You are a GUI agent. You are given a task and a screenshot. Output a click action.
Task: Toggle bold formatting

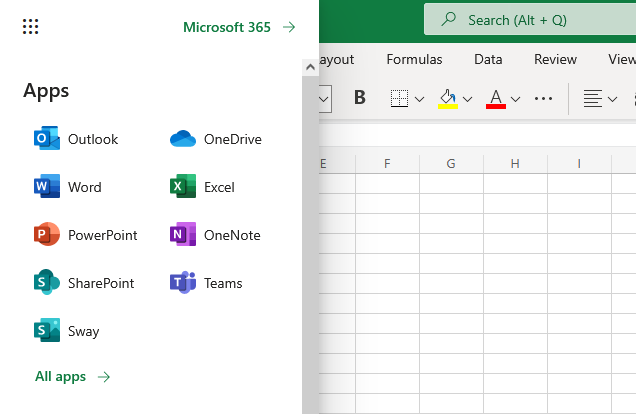coord(359,98)
